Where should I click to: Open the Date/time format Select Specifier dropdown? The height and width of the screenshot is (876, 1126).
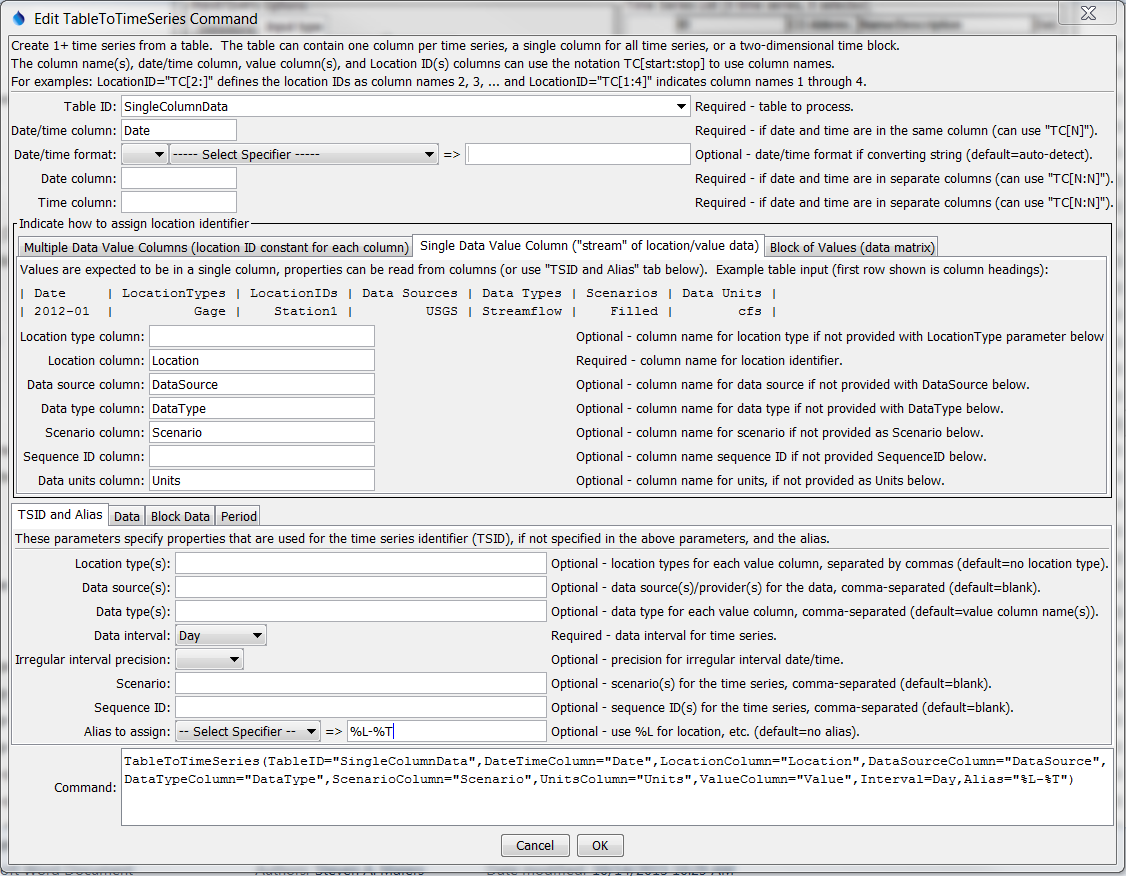(304, 154)
